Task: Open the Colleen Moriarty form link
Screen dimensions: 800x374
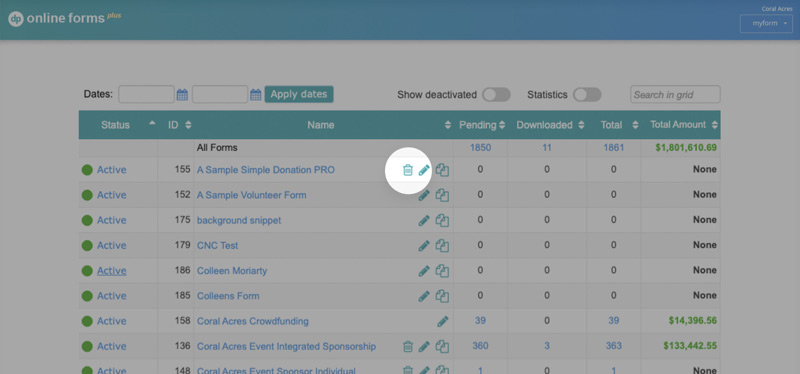Action: [x=232, y=270]
